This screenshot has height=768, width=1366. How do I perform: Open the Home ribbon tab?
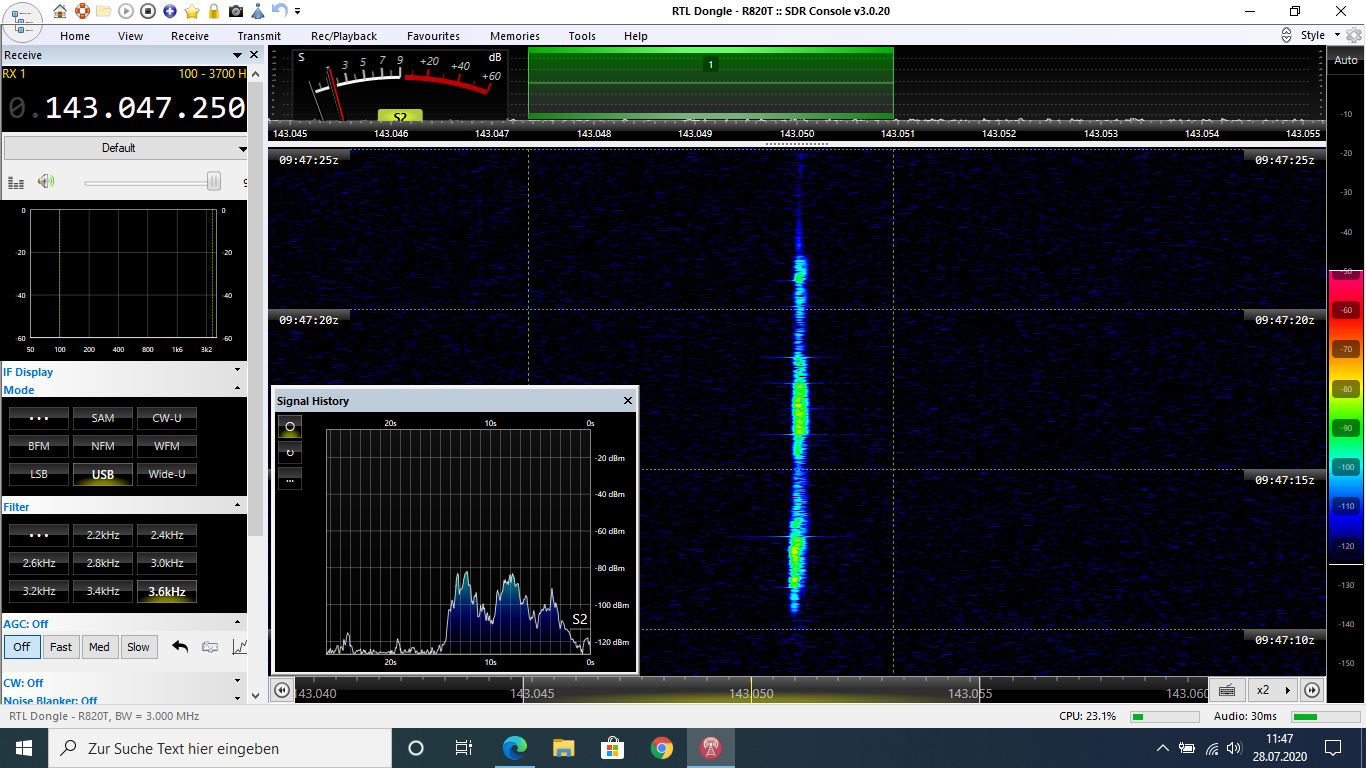coord(75,36)
